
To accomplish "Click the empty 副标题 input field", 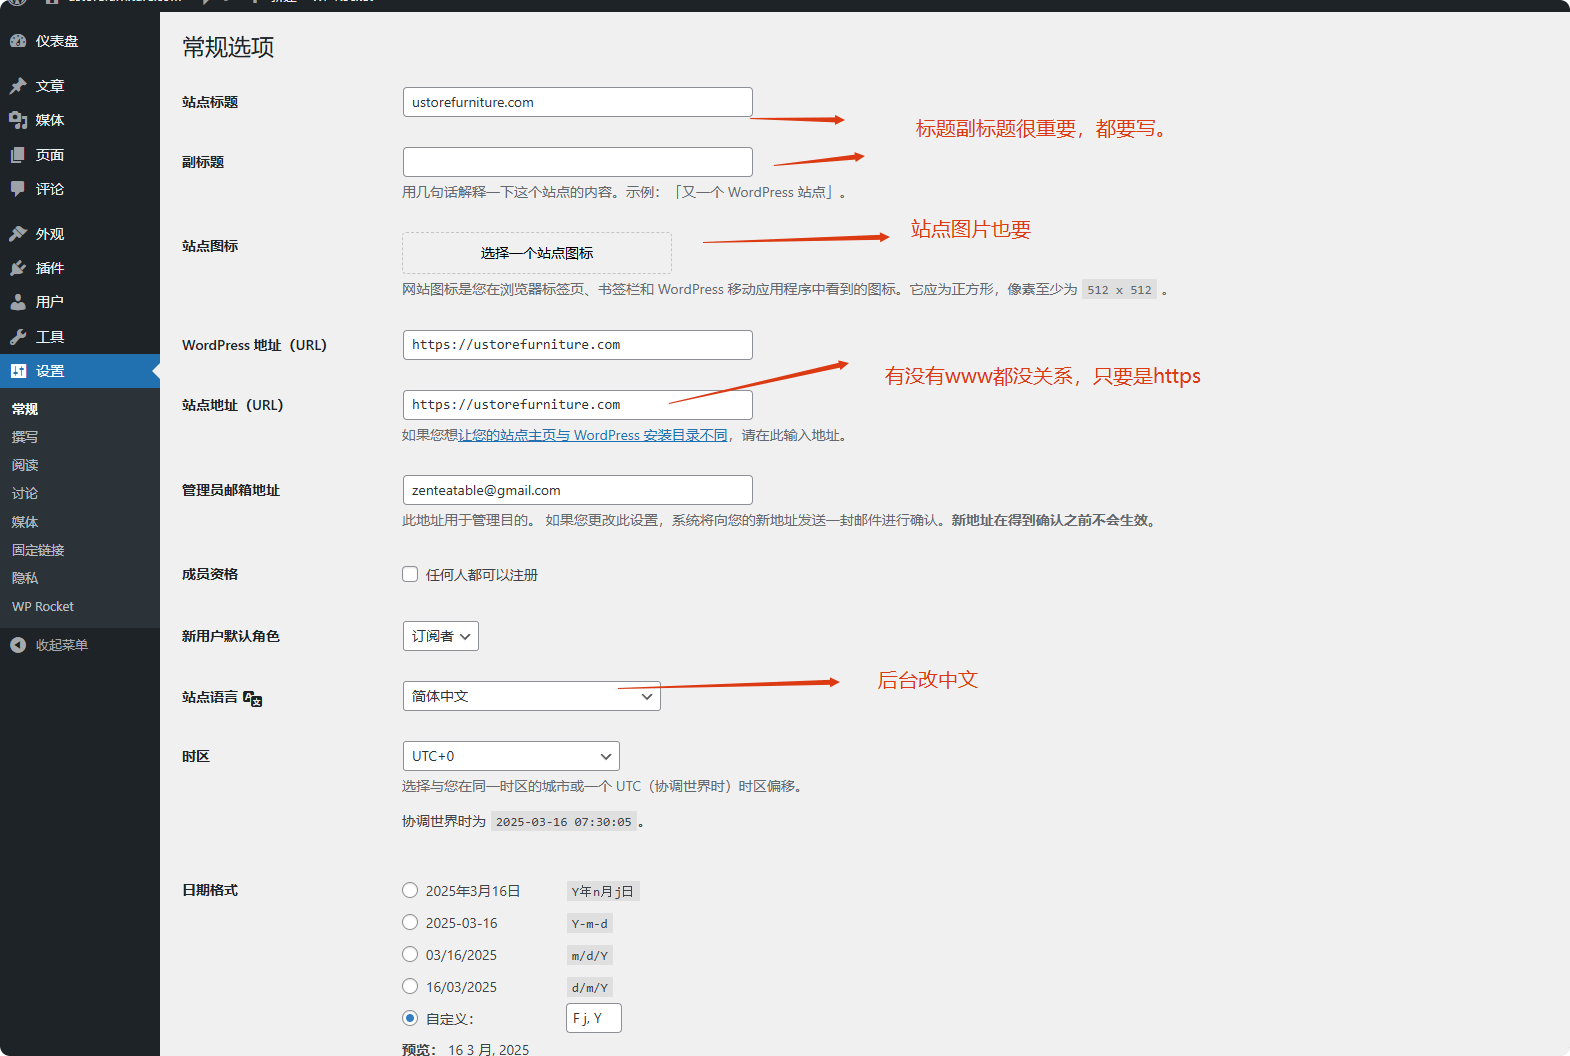I will pyautogui.click(x=578, y=162).
